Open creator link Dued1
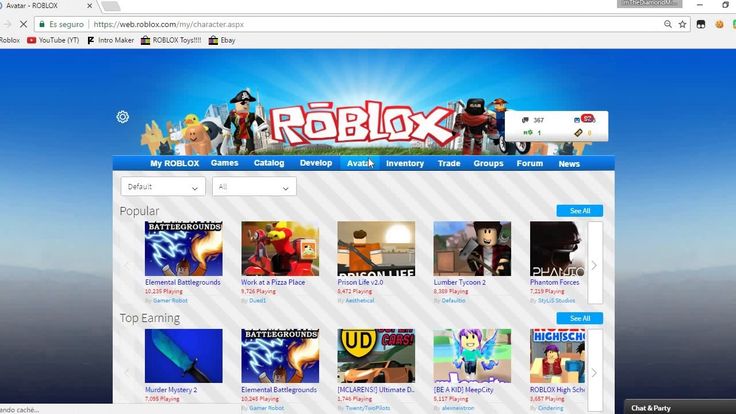 pyautogui.click(x=257, y=300)
